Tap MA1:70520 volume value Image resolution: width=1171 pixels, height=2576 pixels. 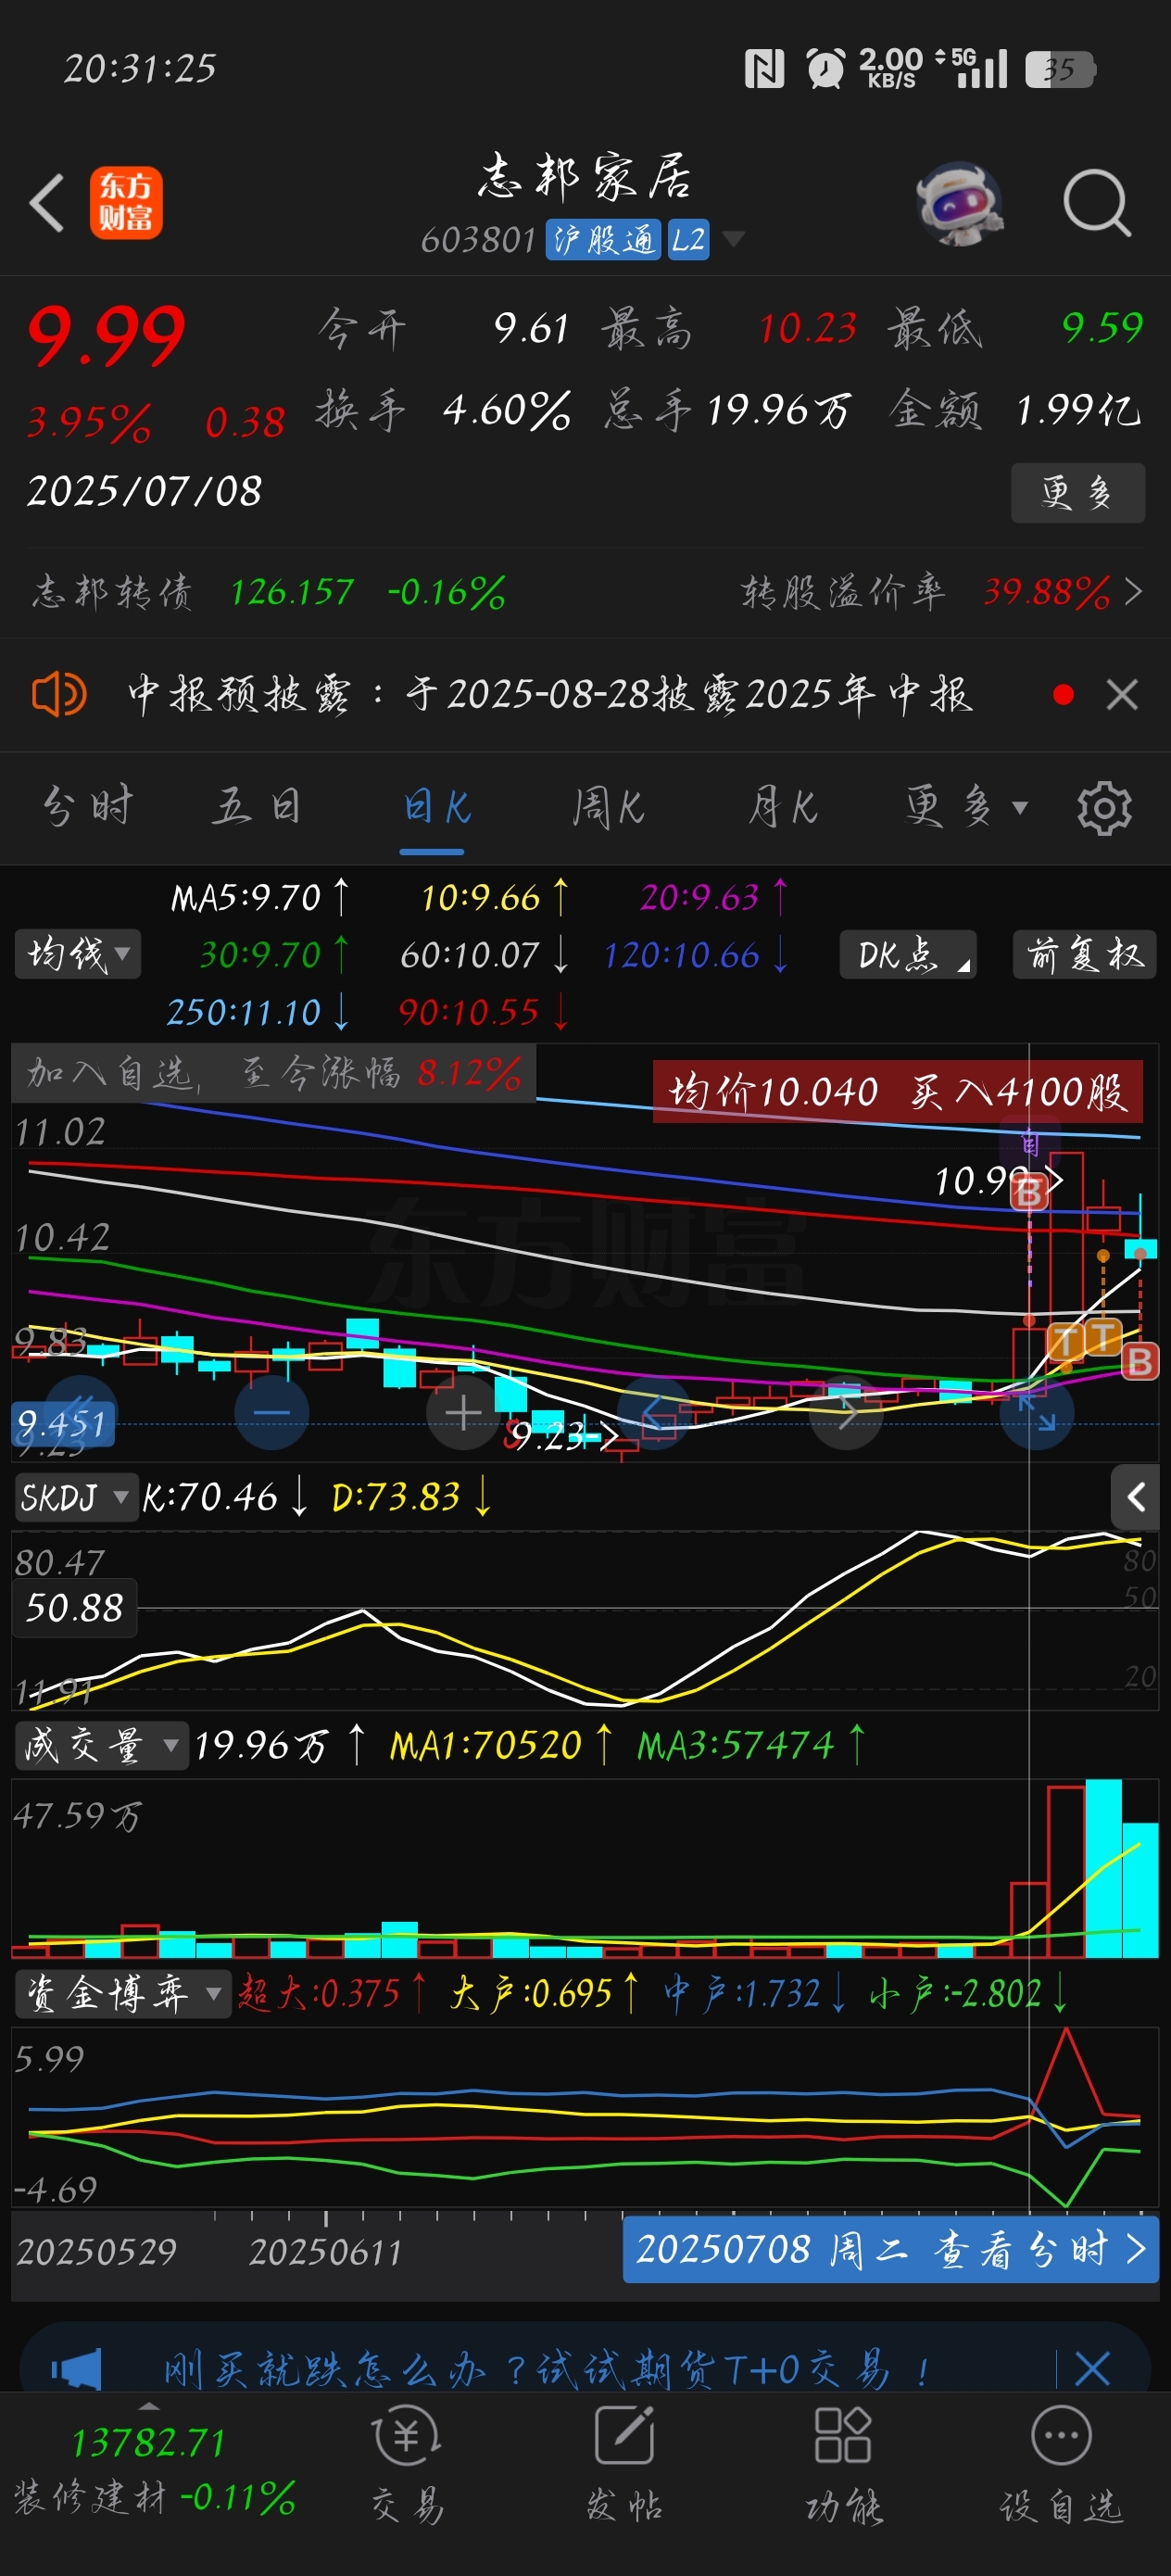pos(500,1745)
